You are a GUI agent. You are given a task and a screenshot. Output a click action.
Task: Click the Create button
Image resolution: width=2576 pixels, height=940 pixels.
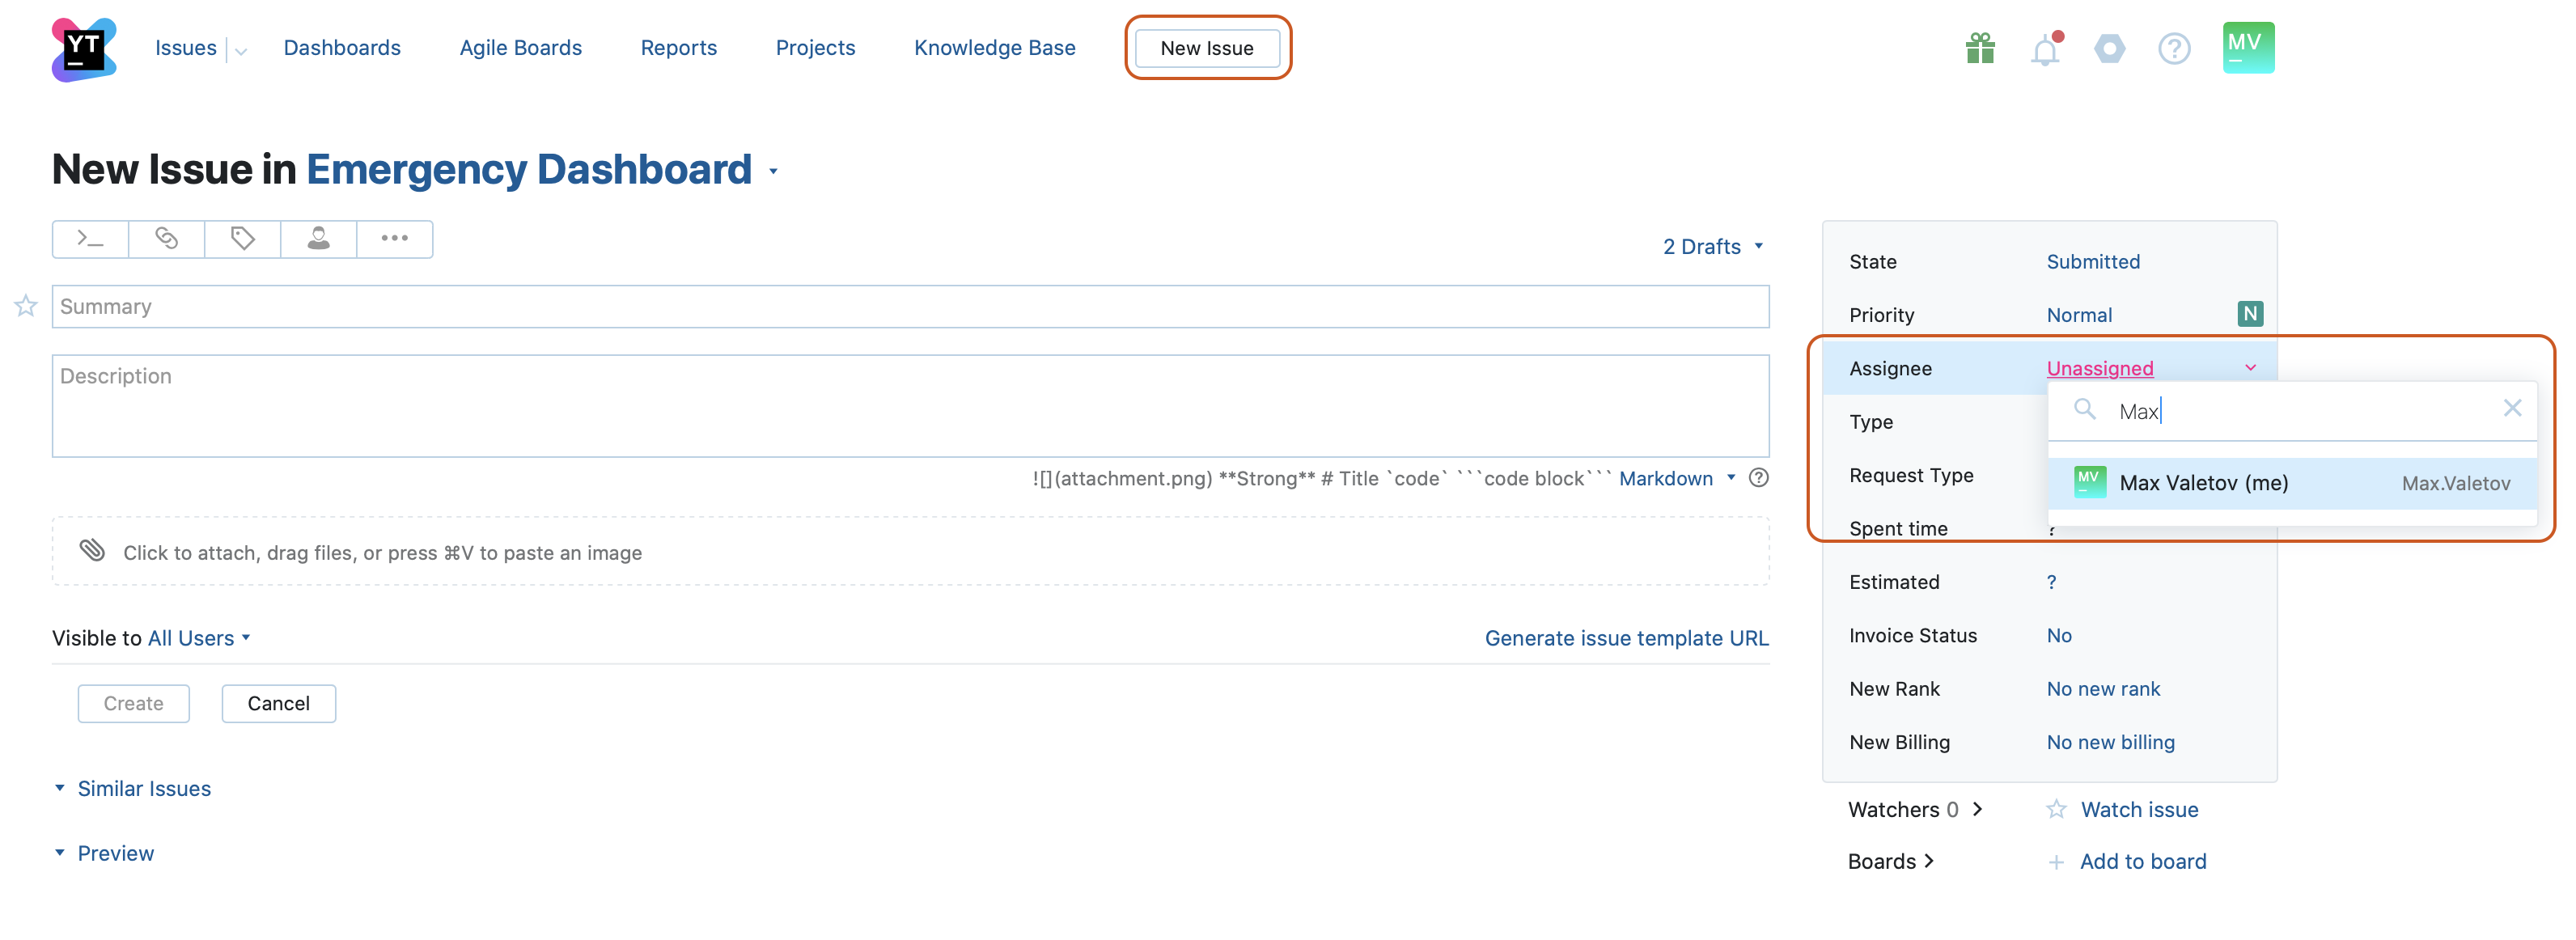(134, 703)
